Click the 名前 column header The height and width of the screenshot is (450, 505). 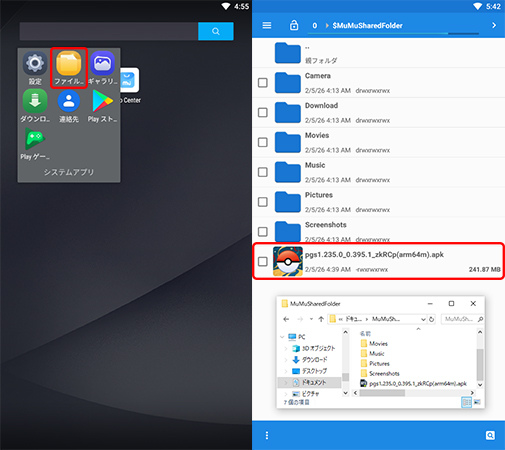pos(365,333)
